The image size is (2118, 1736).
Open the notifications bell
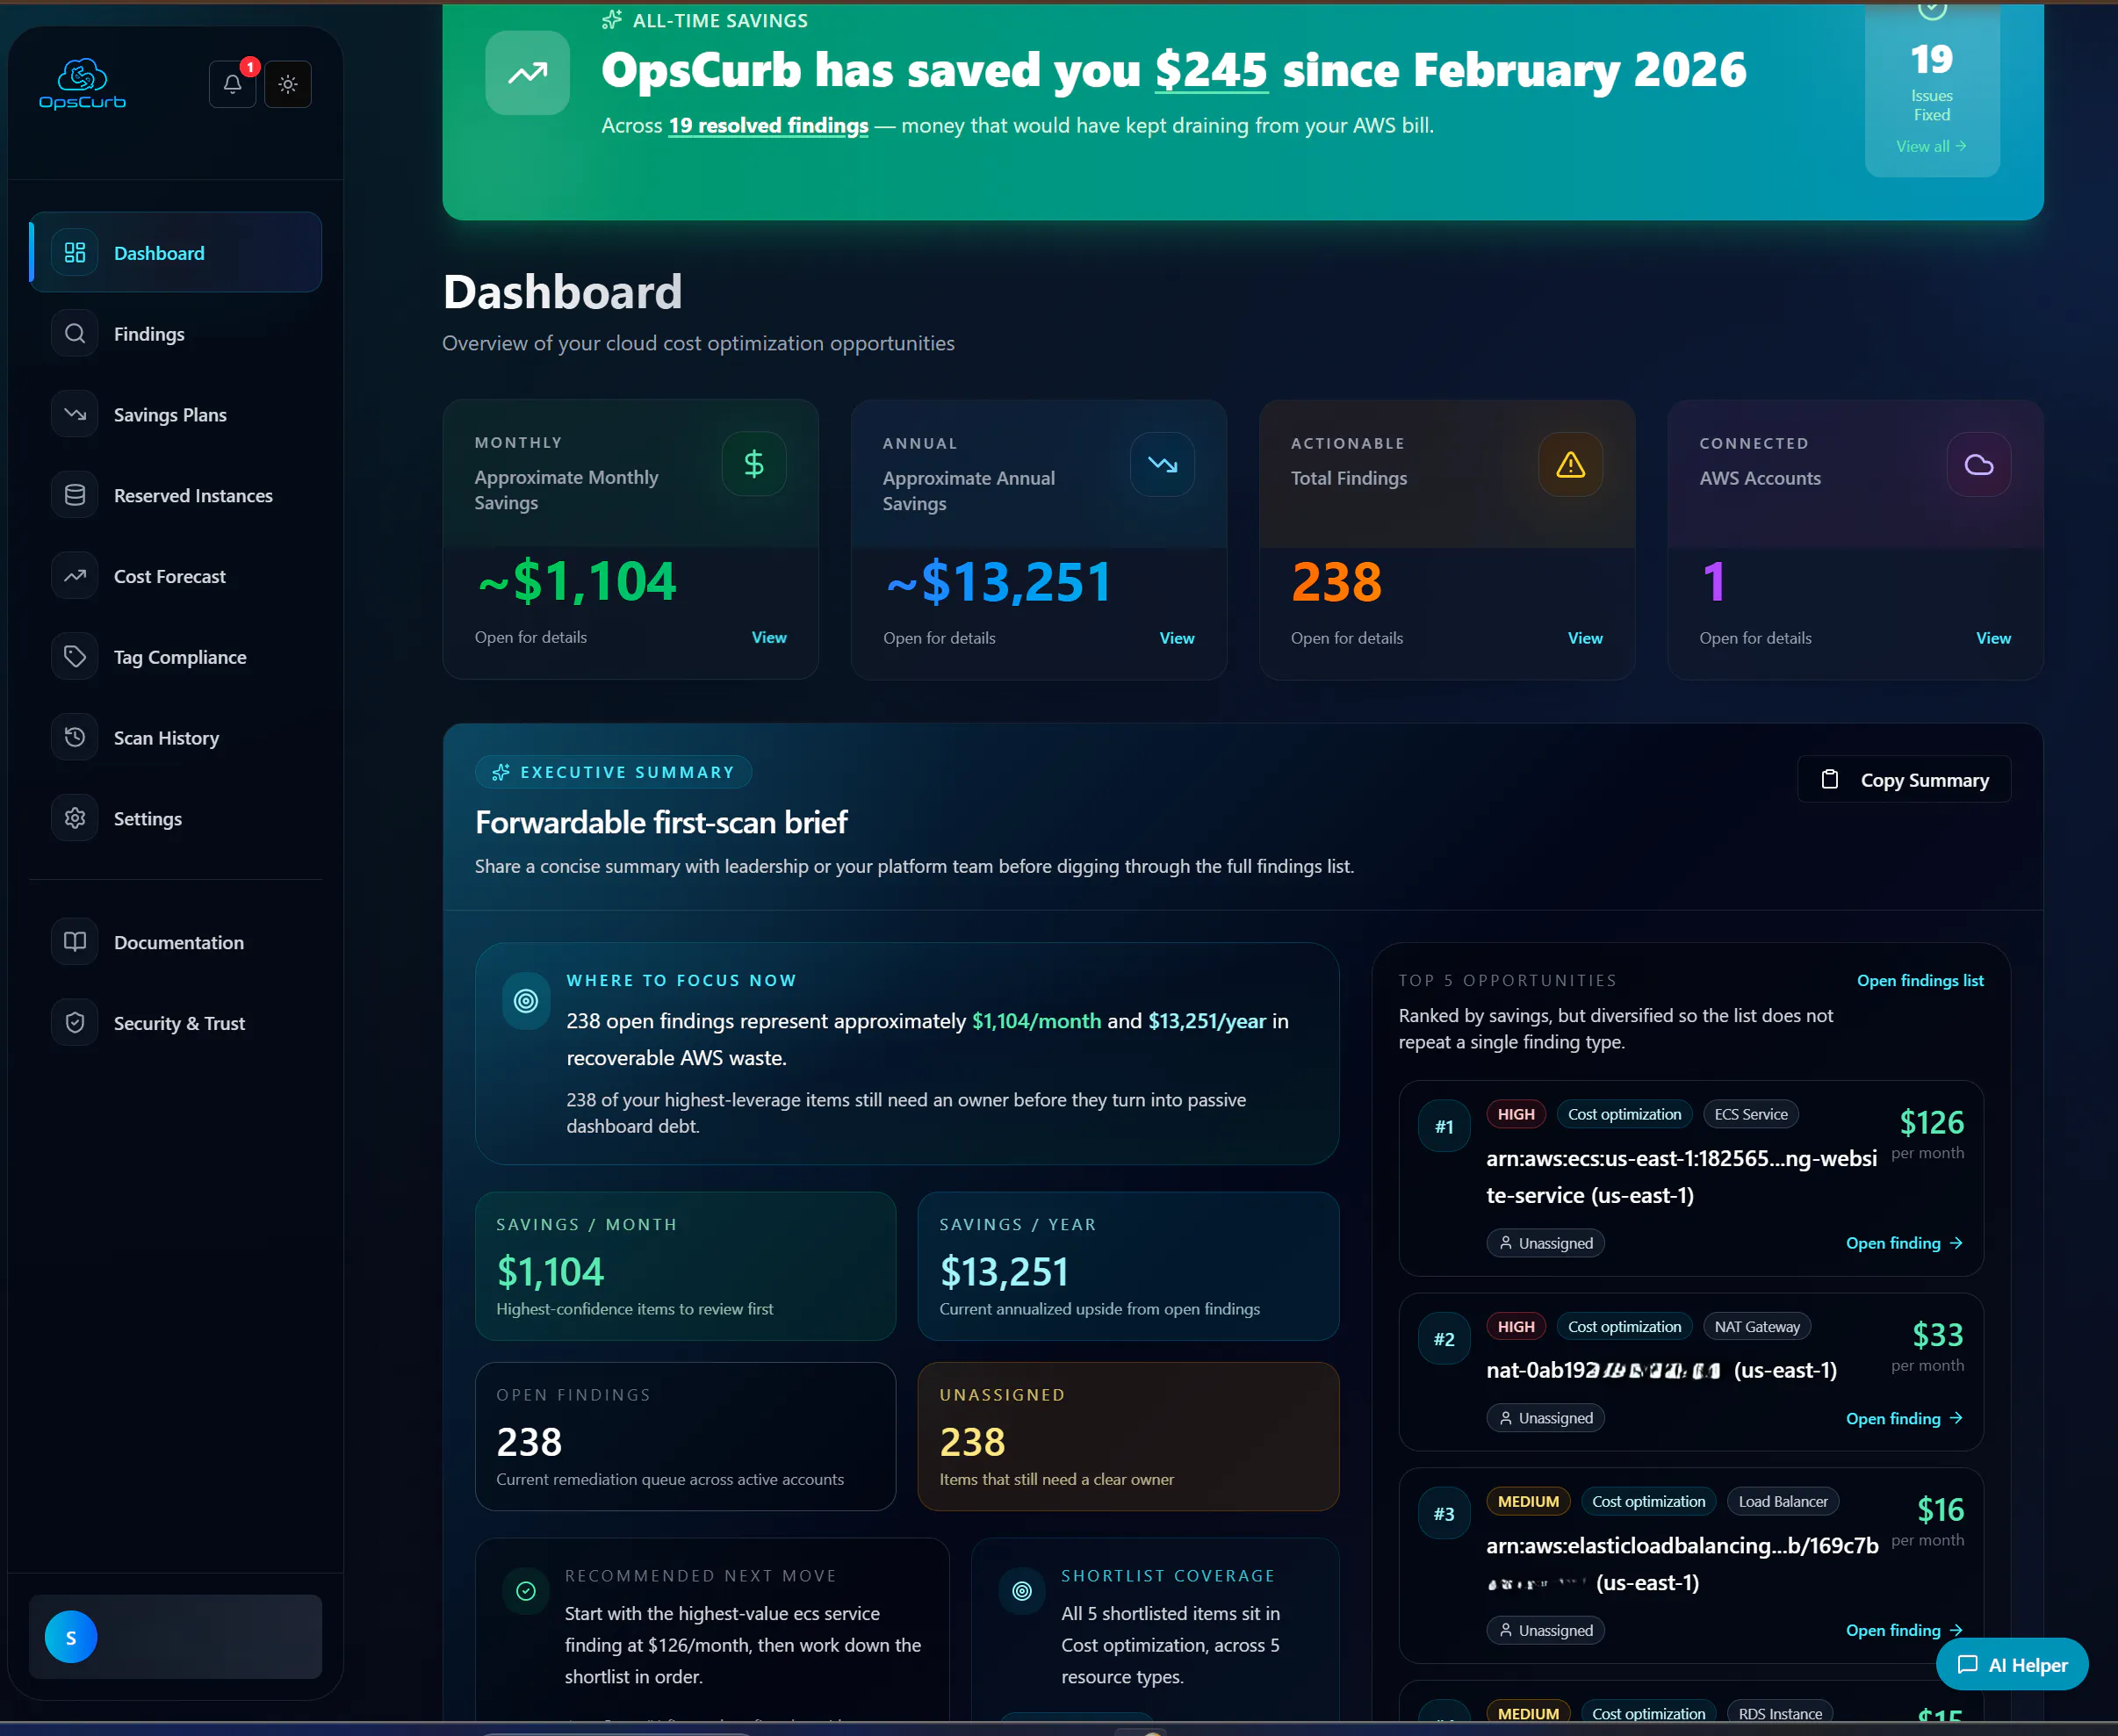(232, 84)
